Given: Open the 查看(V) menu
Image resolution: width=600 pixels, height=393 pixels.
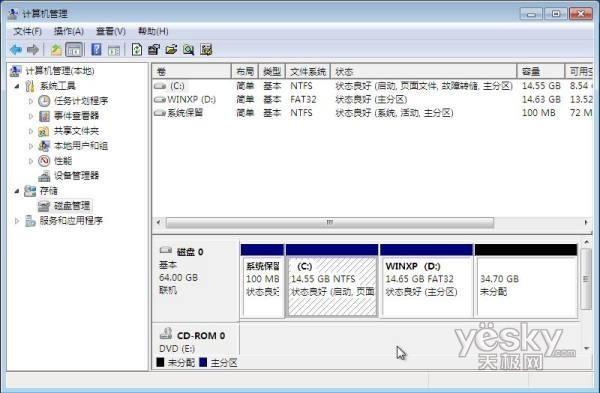Looking at the screenshot, I should point(111,31).
